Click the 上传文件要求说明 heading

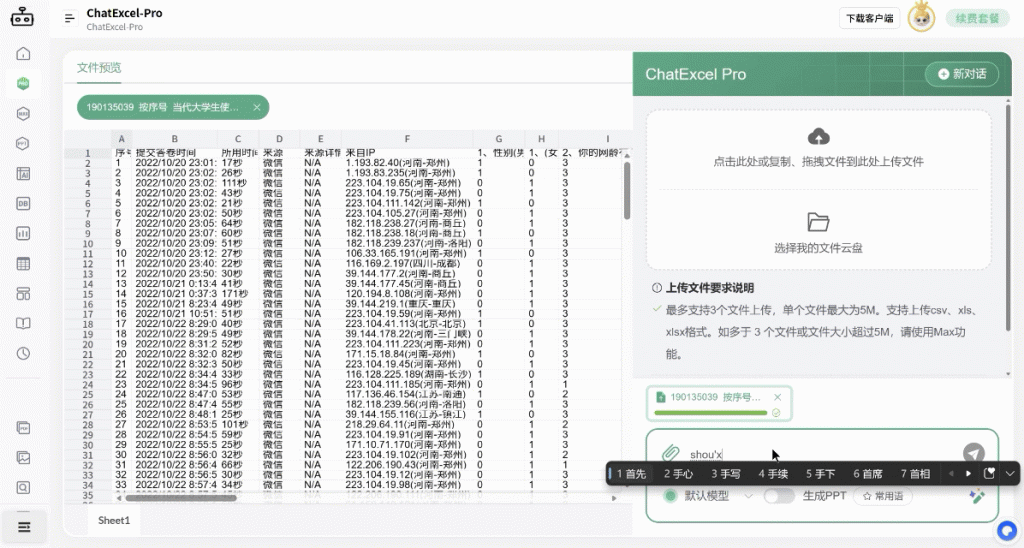[x=709, y=288]
